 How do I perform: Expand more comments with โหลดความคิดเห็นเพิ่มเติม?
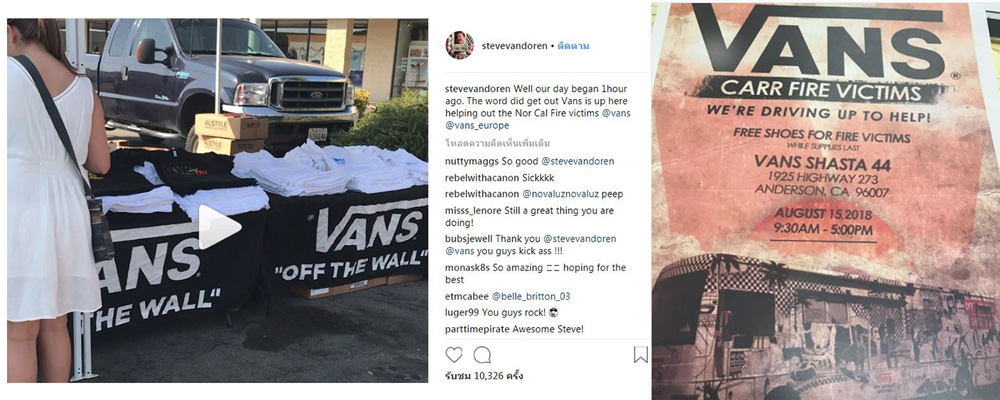coord(497,143)
